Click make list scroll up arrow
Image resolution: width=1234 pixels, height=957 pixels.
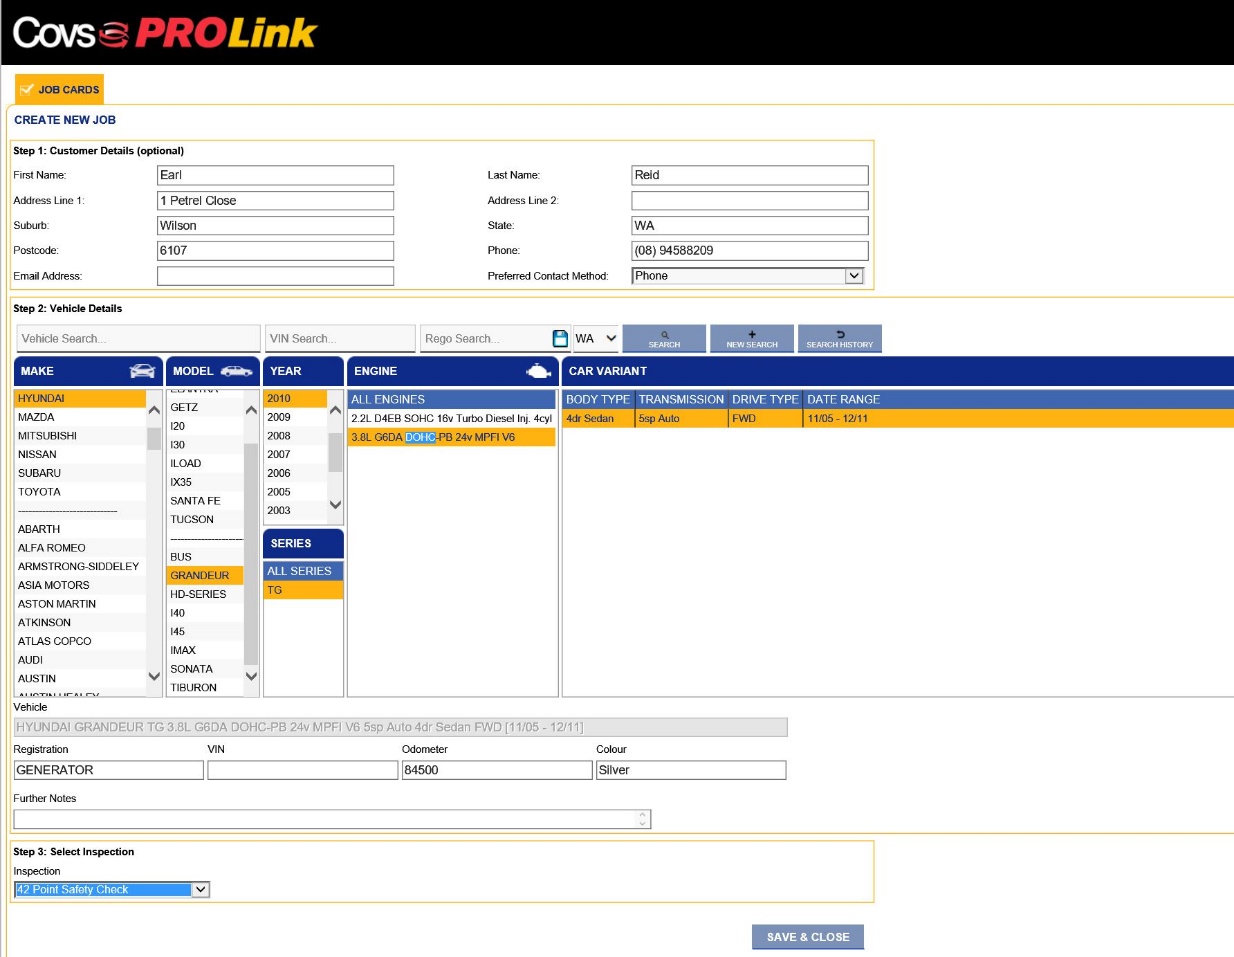(x=154, y=410)
